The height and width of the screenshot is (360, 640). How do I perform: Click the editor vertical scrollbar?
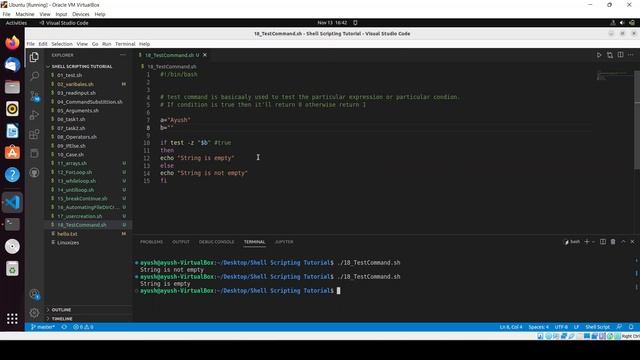(x=637, y=119)
